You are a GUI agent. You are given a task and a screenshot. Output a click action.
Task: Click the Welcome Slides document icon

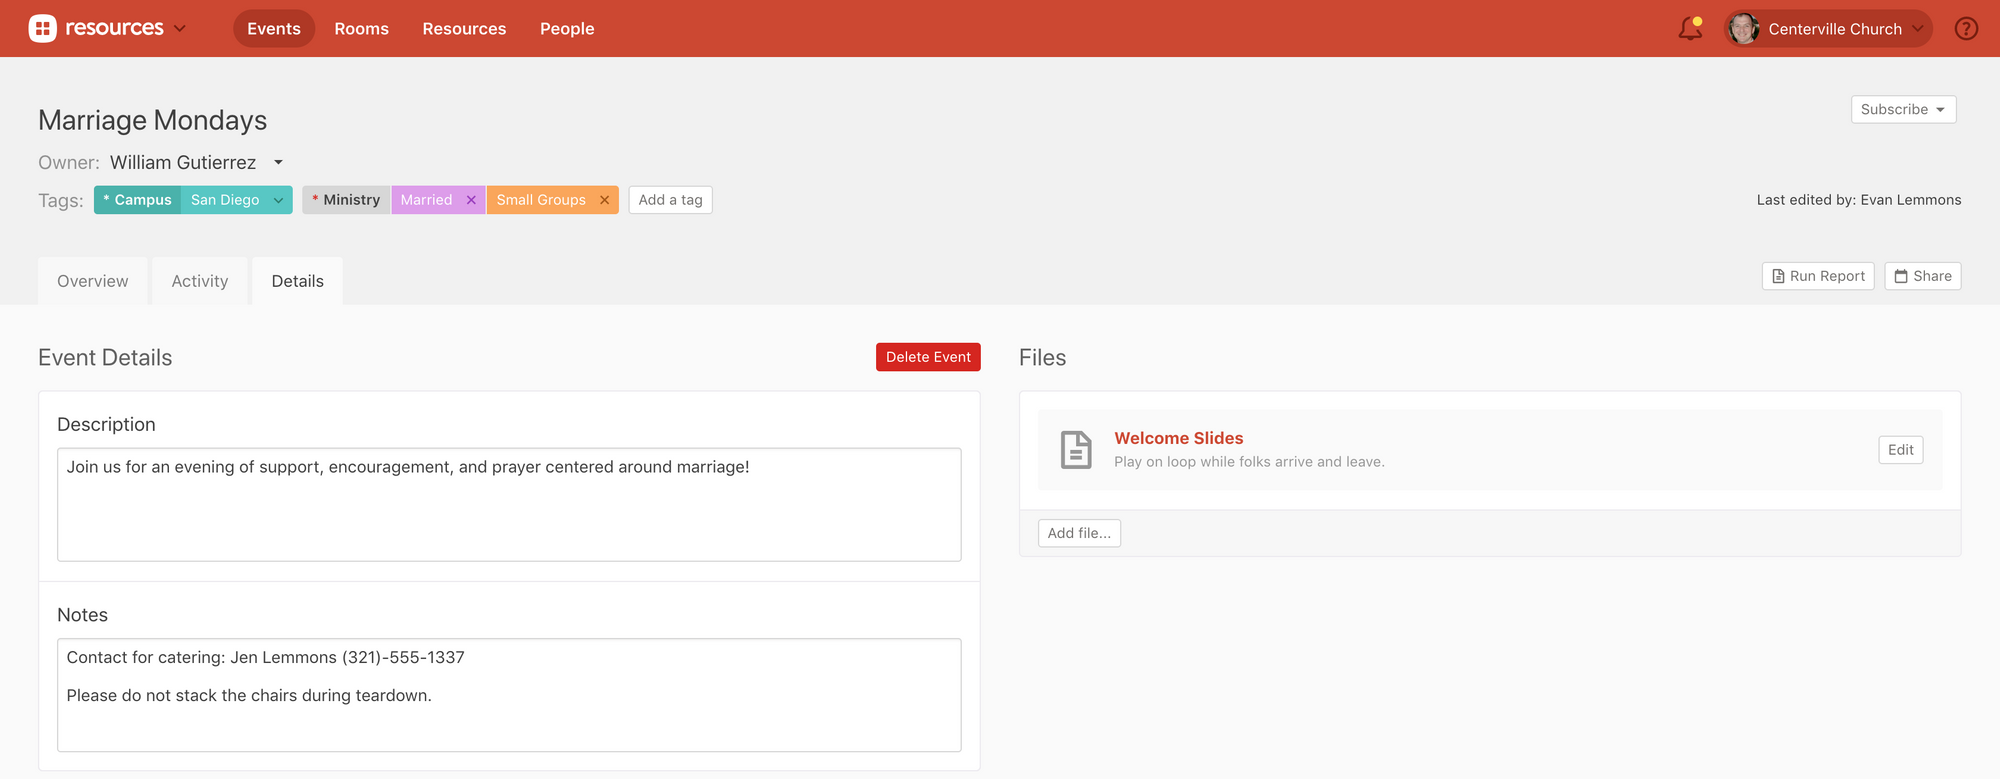click(1076, 450)
